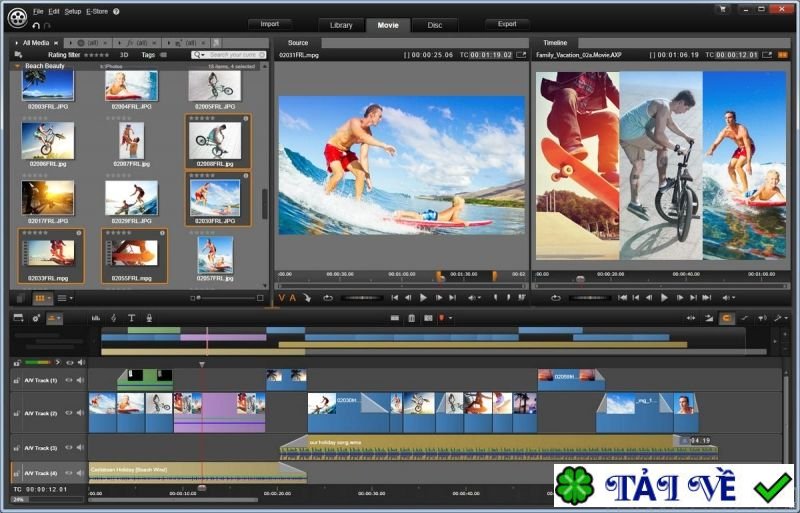Collapse the Beach Beauty folder group
This screenshot has width=800, height=513.
pos(17,66)
